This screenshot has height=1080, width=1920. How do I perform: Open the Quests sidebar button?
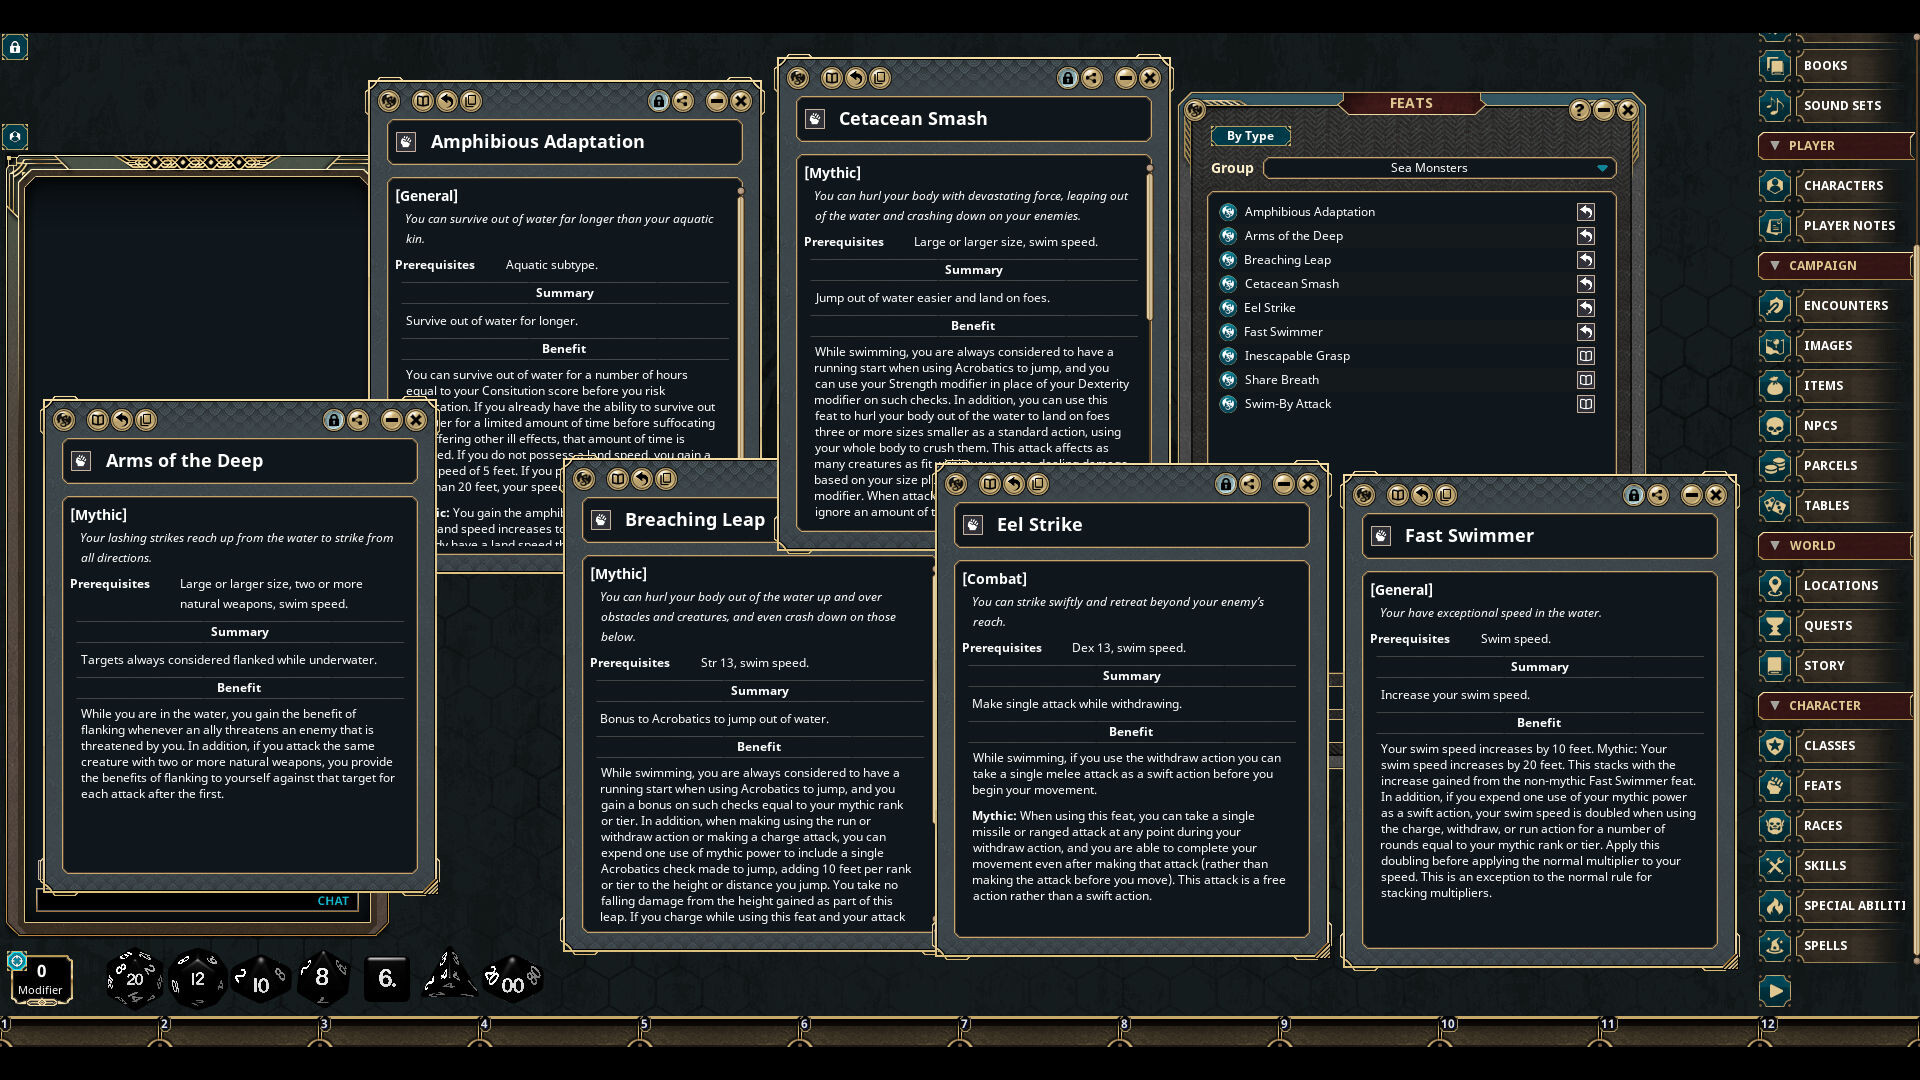point(1828,625)
